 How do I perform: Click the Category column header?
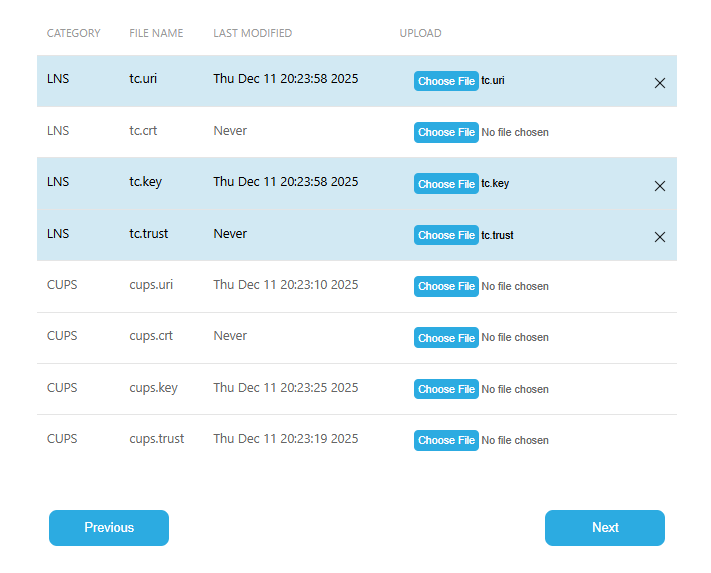(x=73, y=33)
